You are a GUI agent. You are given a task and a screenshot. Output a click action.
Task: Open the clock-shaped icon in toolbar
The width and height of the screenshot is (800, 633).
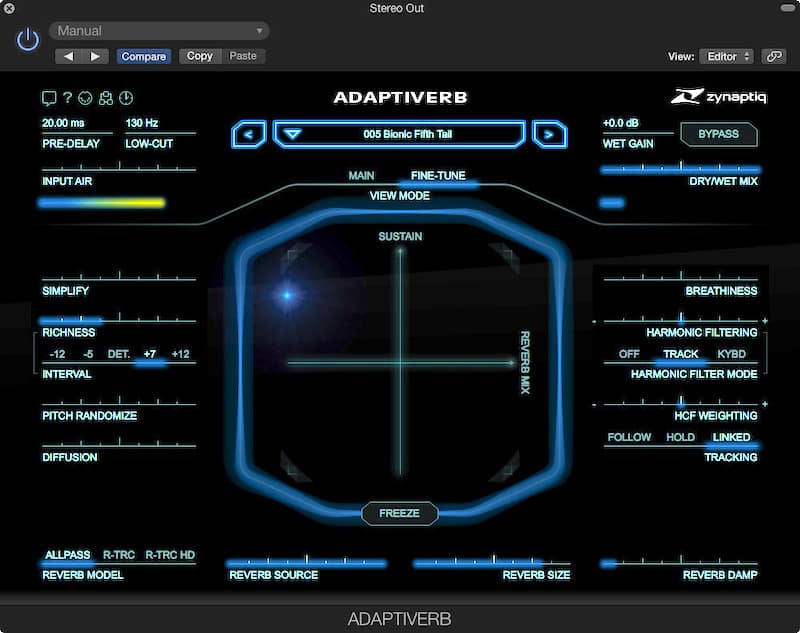click(x=126, y=98)
